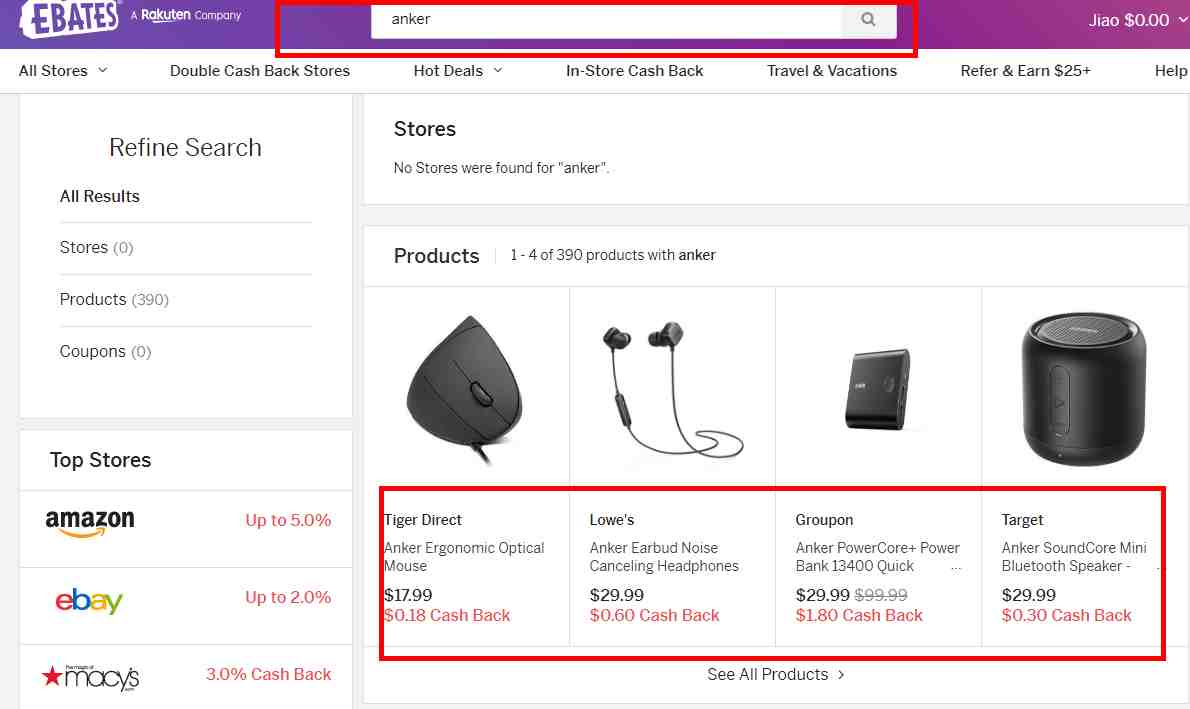1190x709 pixels.
Task: Click the eBay store logo
Action: coord(89,599)
